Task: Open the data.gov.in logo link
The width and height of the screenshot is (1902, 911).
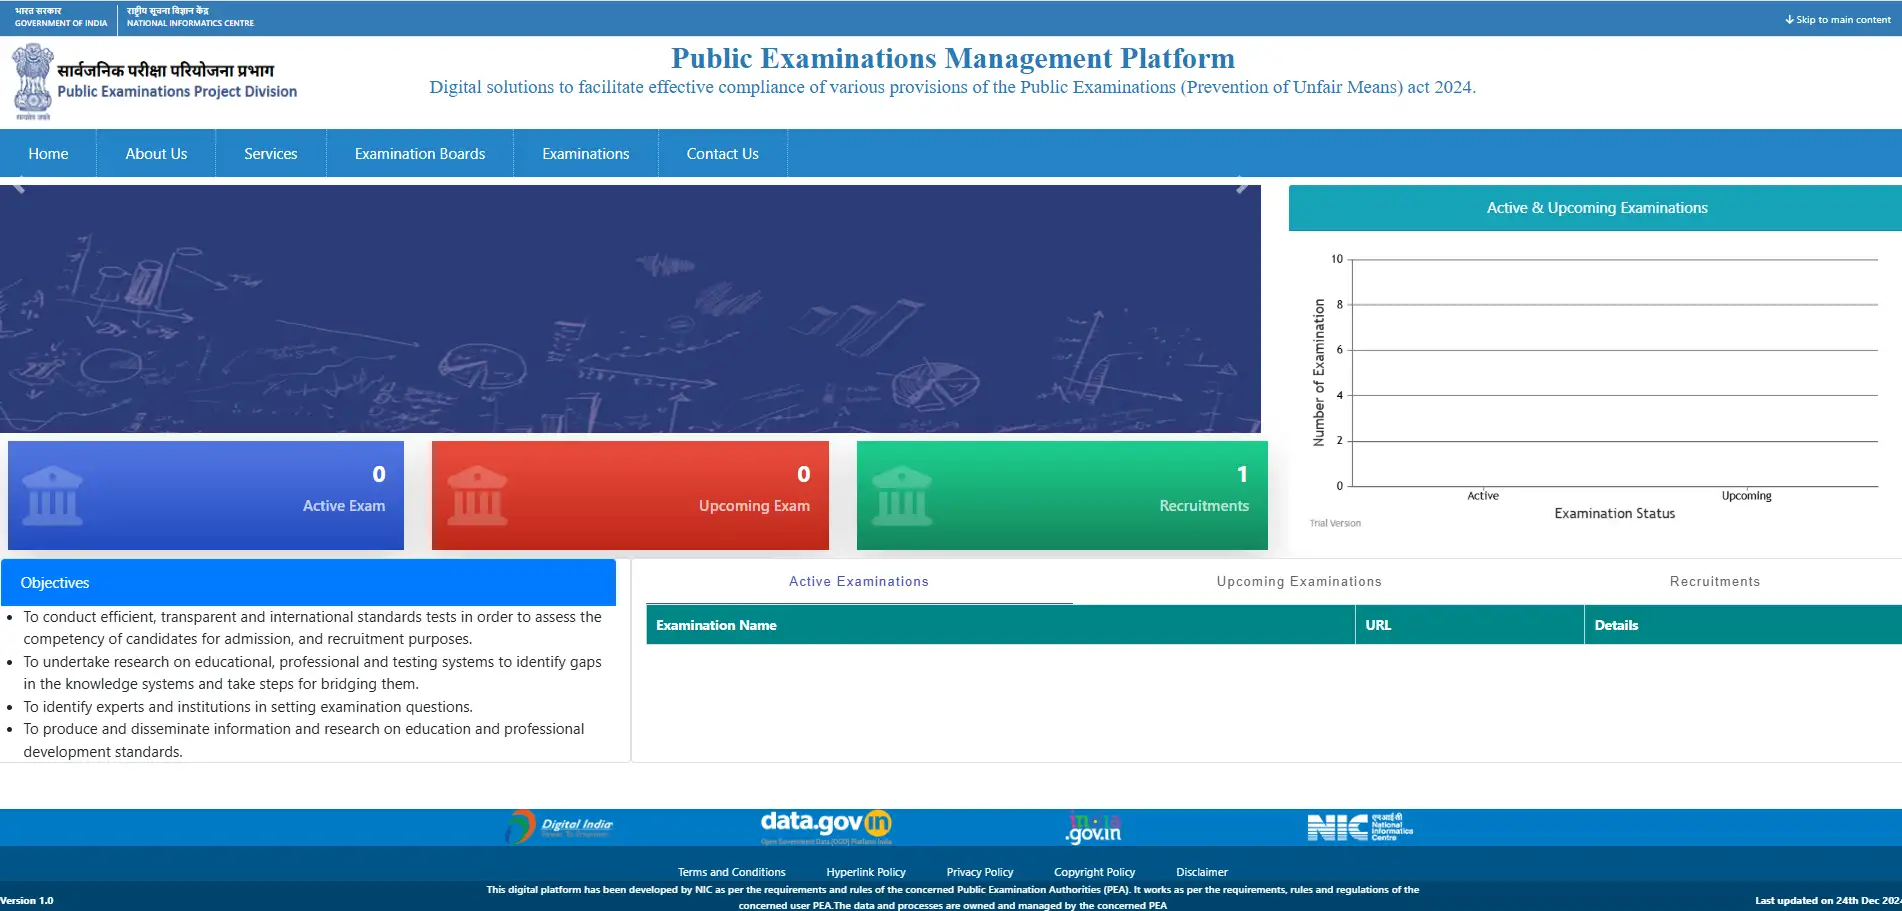Action: tap(826, 826)
